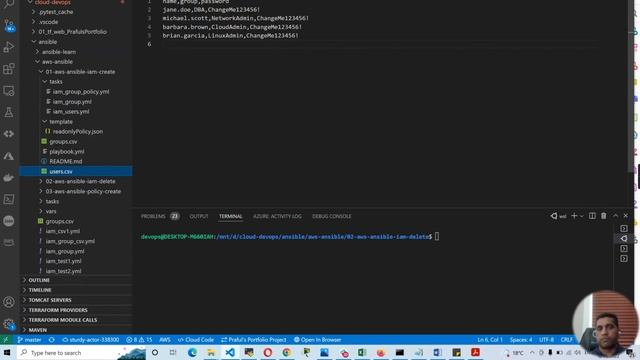640x360 pixels.
Task: Click UTF-8 encoding in status bar
Action: pyautogui.click(x=547, y=340)
